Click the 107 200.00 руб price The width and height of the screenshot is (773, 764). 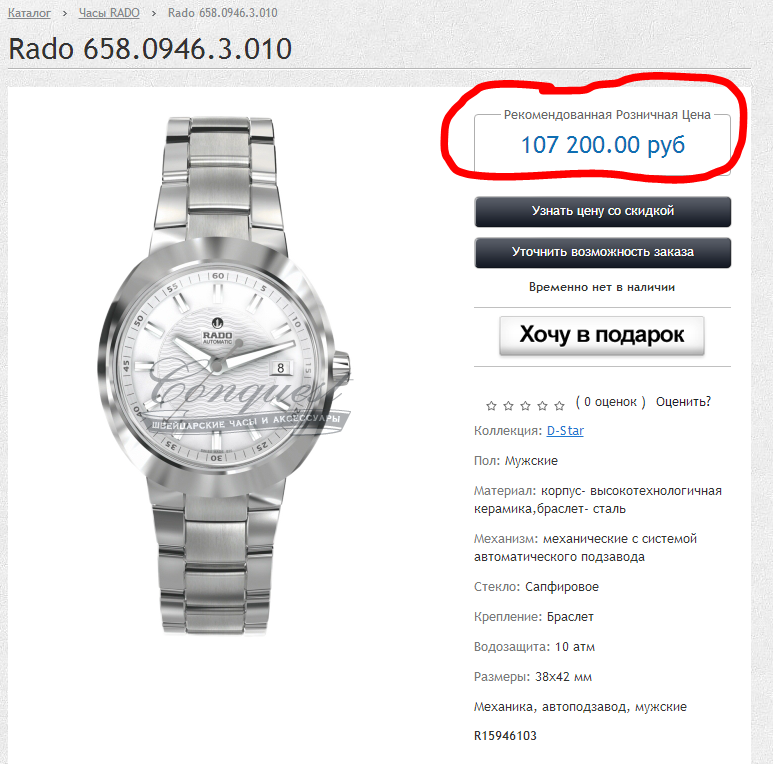coord(603,145)
